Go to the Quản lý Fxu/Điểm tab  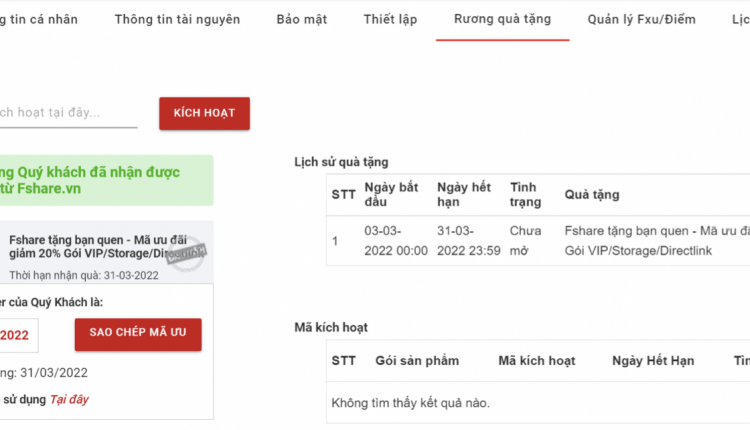pos(641,19)
